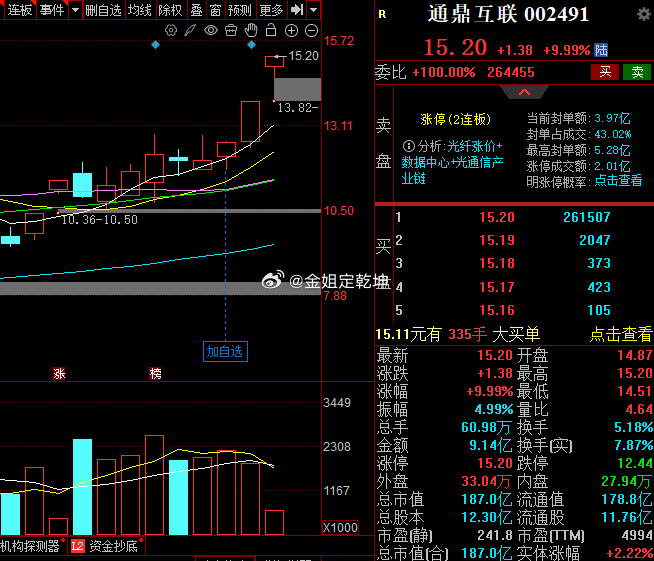Open the toolbox briefcase icon
The width and height of the screenshot is (654, 561).
point(231,30)
